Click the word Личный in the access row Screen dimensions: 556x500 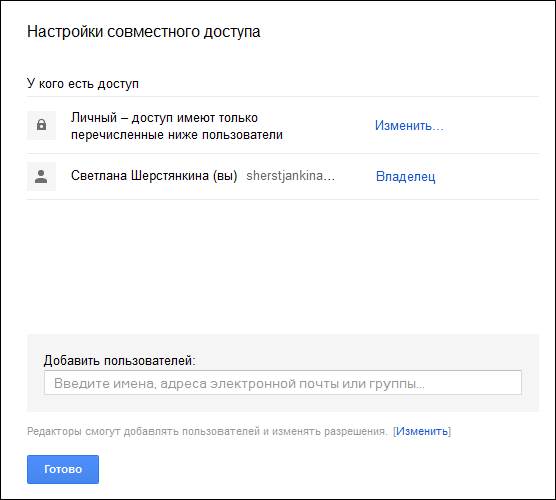94,117
